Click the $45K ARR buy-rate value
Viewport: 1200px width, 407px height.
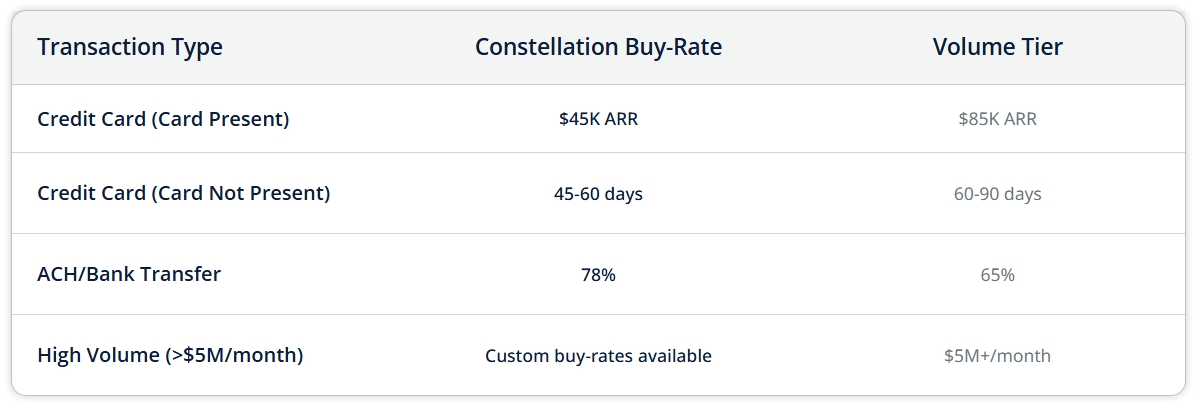(x=598, y=119)
